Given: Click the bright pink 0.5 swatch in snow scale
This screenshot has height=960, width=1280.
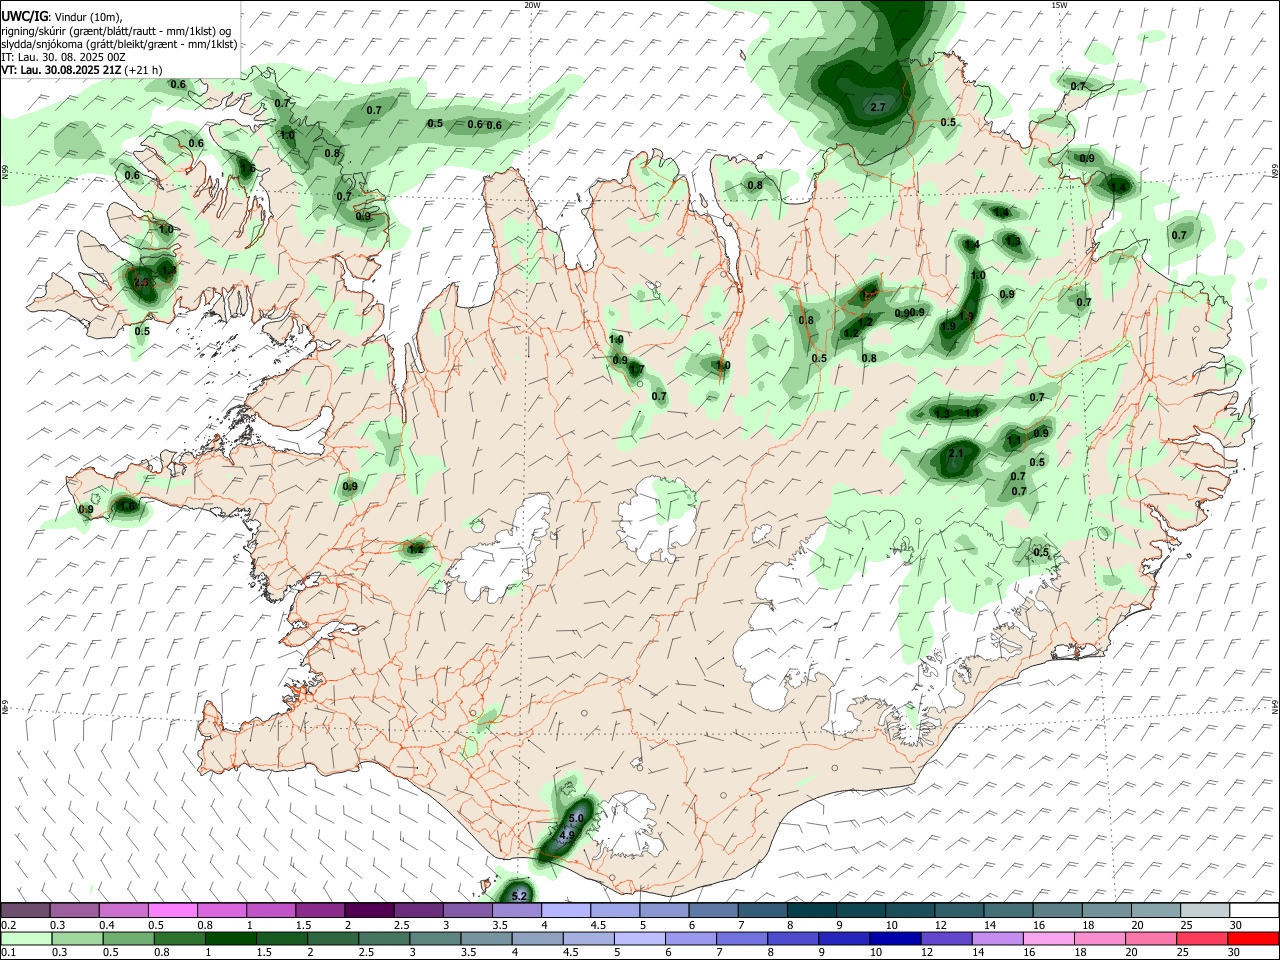Looking at the screenshot, I should pyautogui.click(x=173, y=911).
